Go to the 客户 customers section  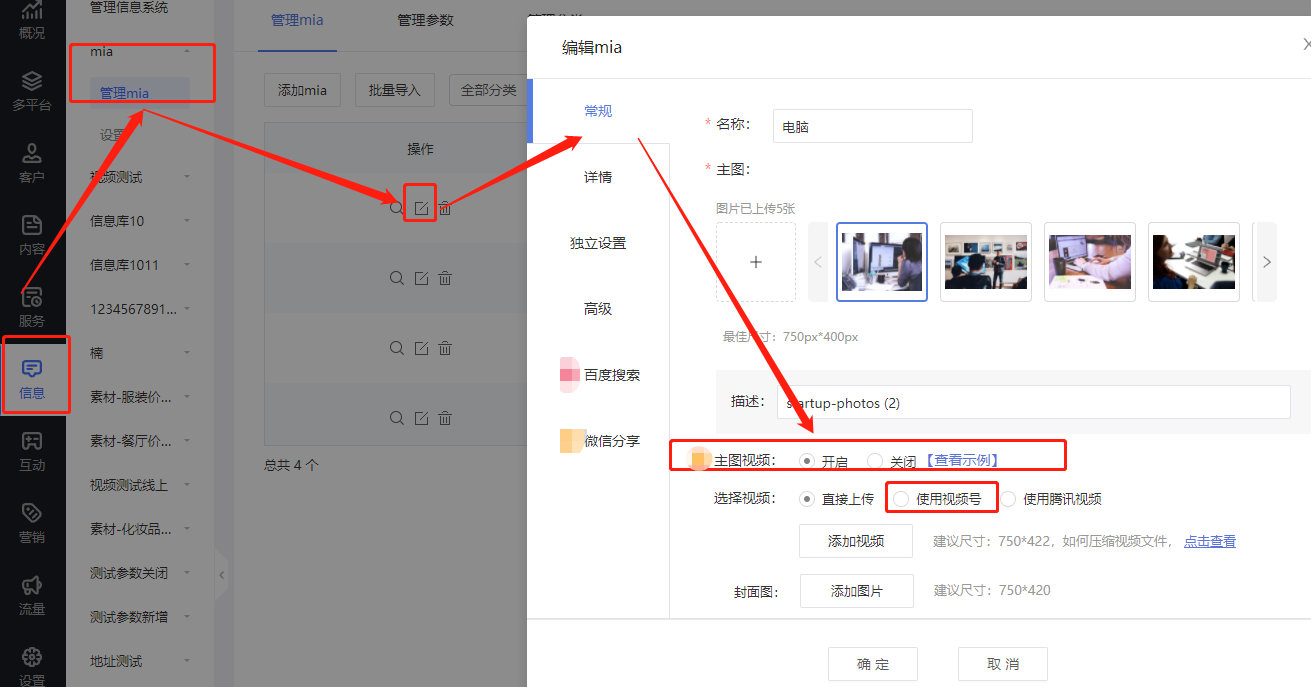point(32,163)
